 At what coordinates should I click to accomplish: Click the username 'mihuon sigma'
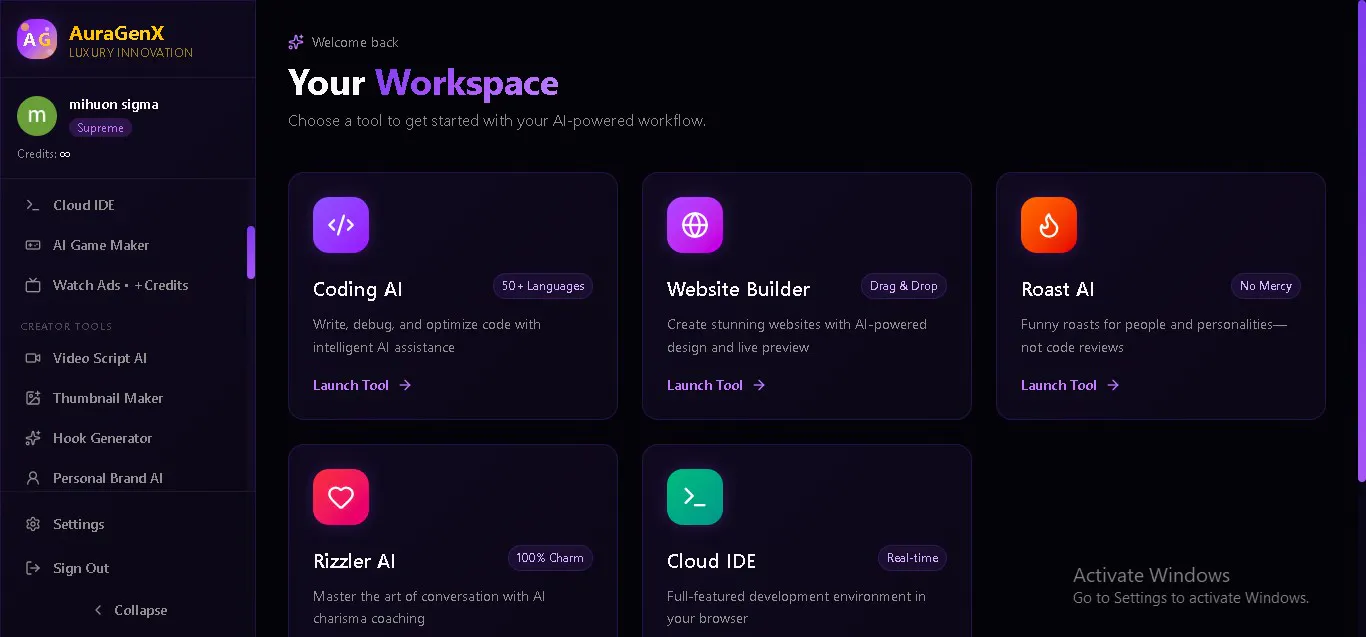(113, 104)
